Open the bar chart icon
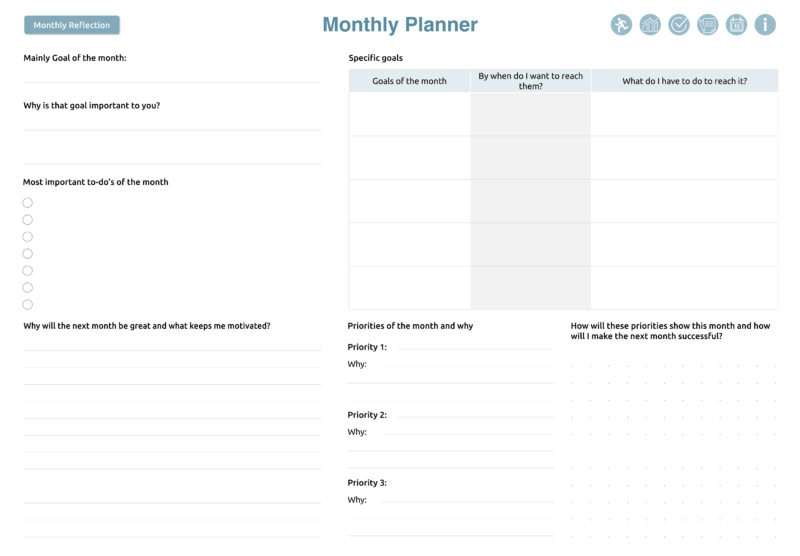 [x=650, y=25]
